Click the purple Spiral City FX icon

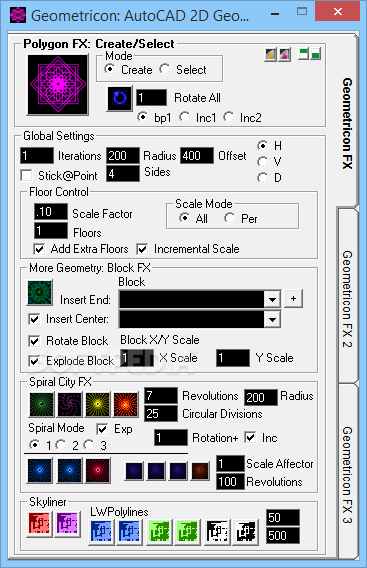pos(70,404)
